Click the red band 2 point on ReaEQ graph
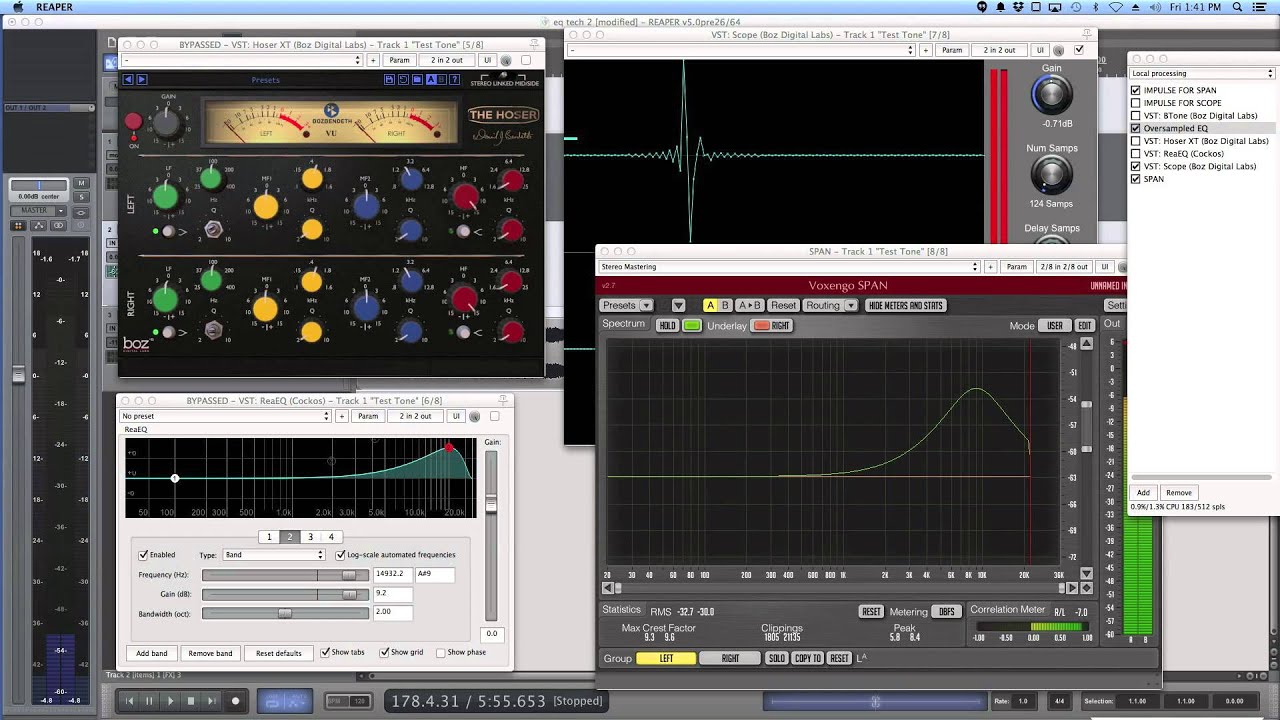1280x720 pixels. point(449,447)
